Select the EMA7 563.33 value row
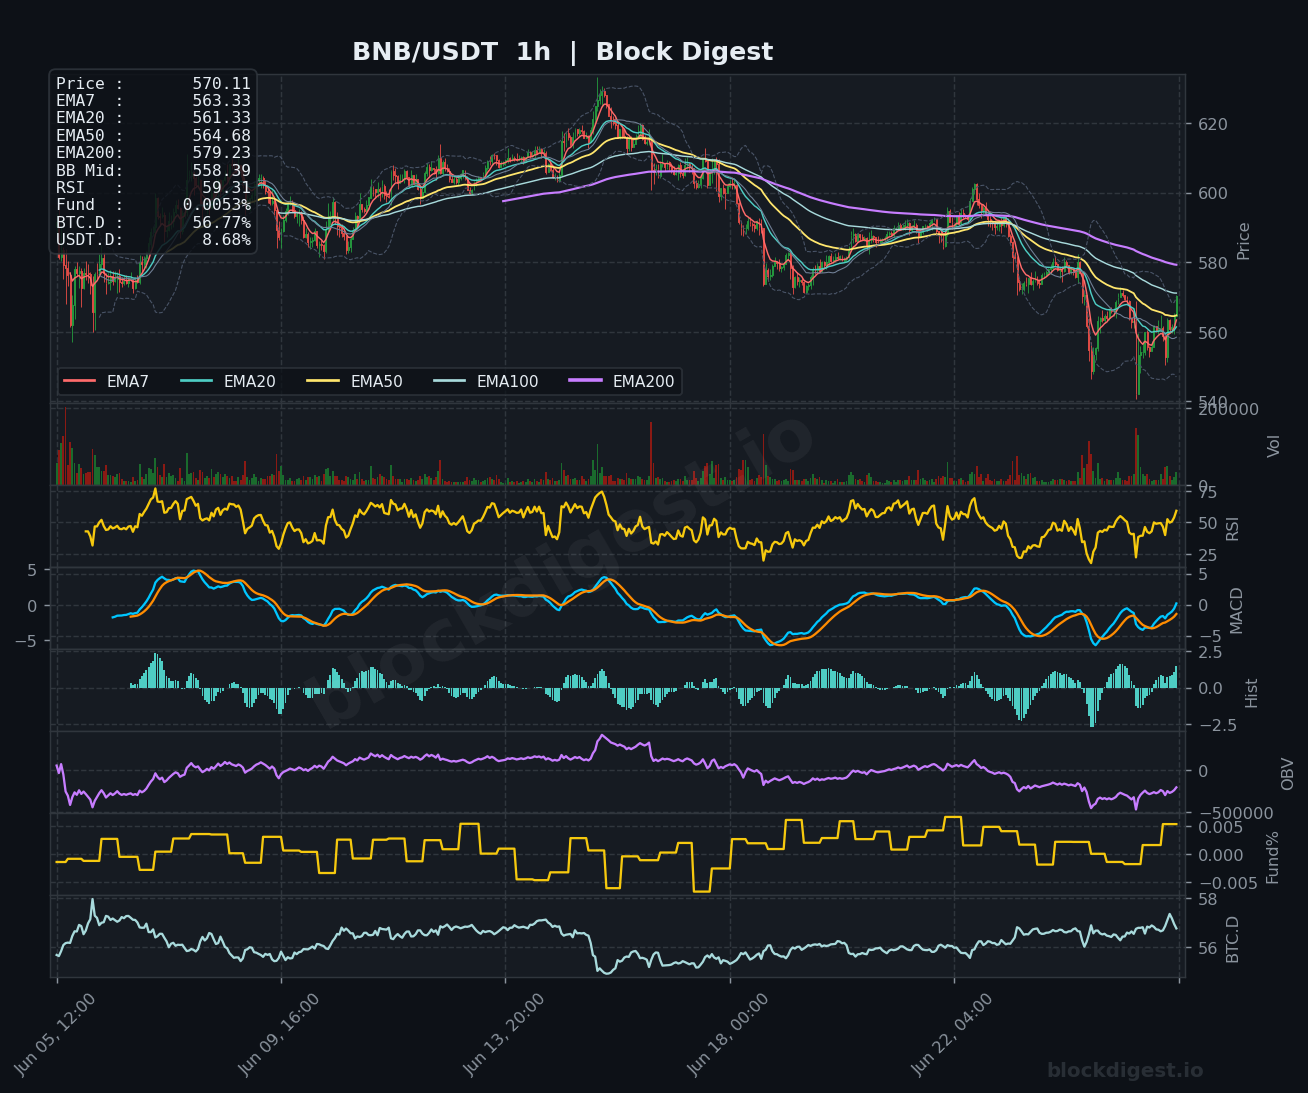 (153, 101)
